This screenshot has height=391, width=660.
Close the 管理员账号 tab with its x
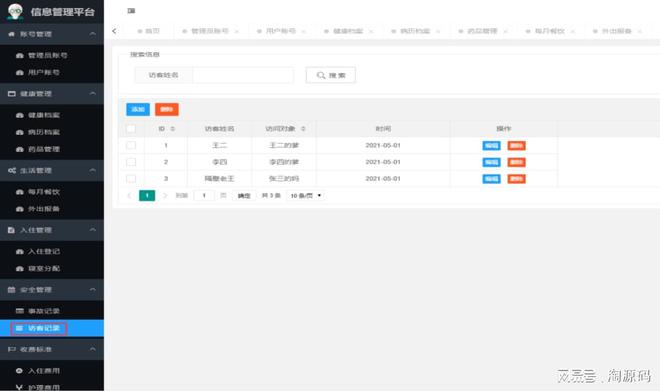pyautogui.click(x=237, y=32)
